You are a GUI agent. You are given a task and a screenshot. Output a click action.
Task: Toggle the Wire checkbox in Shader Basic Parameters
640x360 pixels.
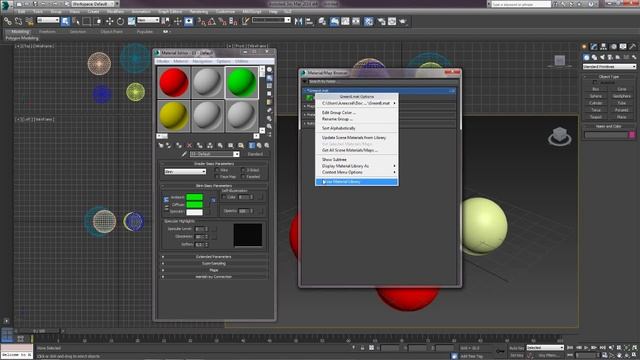pyautogui.click(x=217, y=170)
